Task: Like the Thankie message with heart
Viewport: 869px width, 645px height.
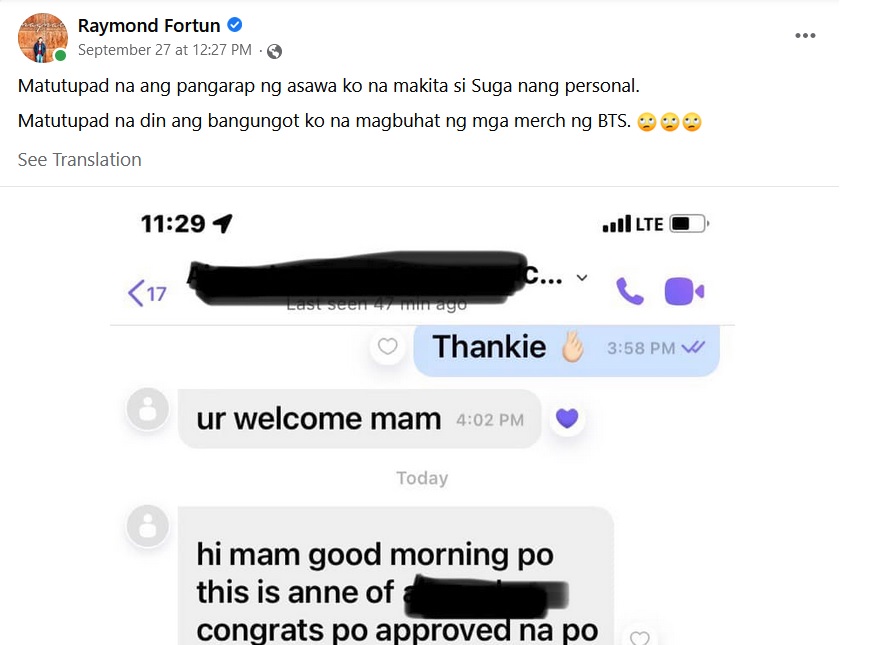Action: click(x=387, y=346)
